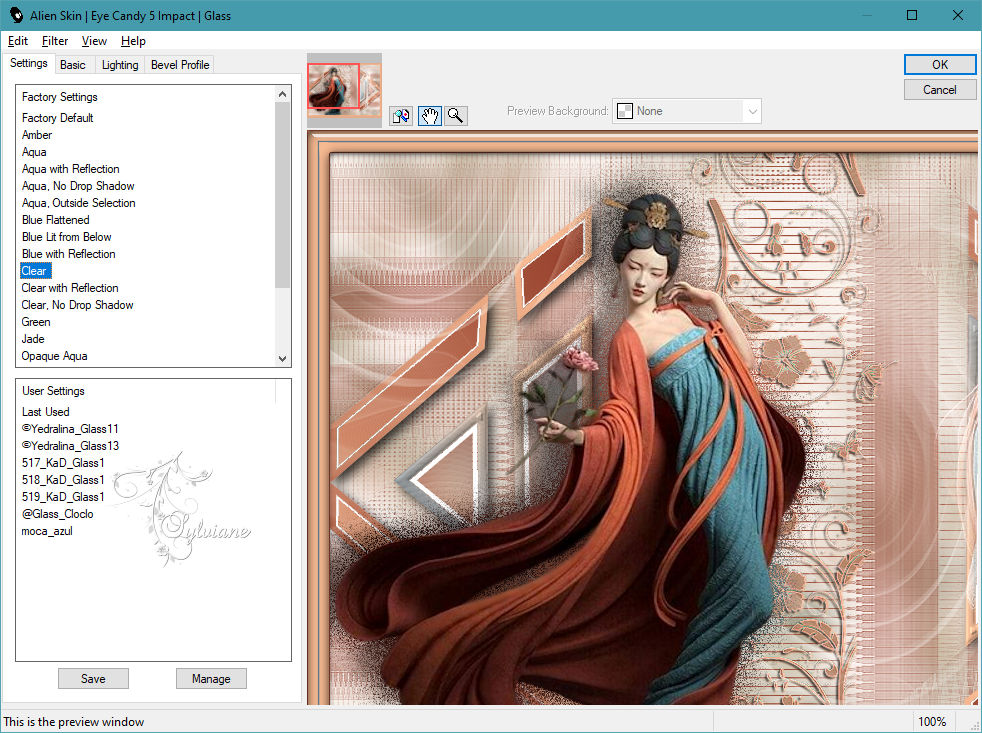The image size is (982, 733).
Task: Select the @Glass_Cloclo user preset
Action: pyautogui.click(x=57, y=513)
